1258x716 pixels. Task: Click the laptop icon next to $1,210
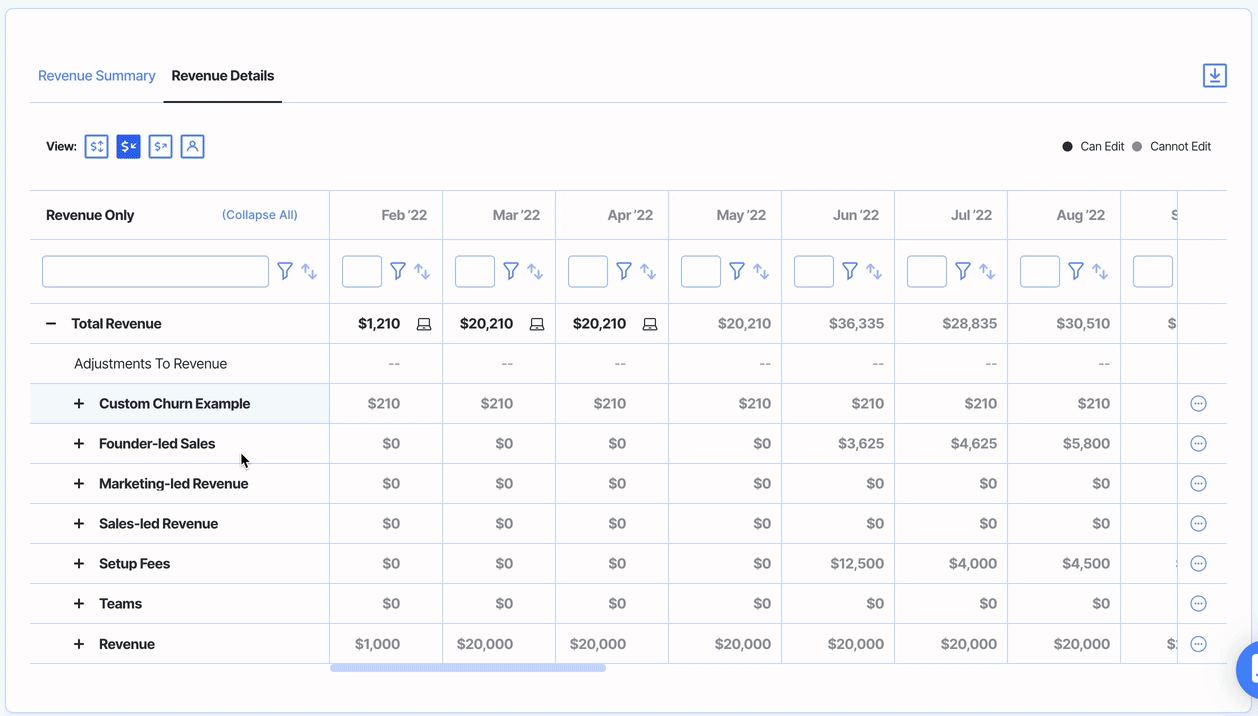tap(424, 324)
